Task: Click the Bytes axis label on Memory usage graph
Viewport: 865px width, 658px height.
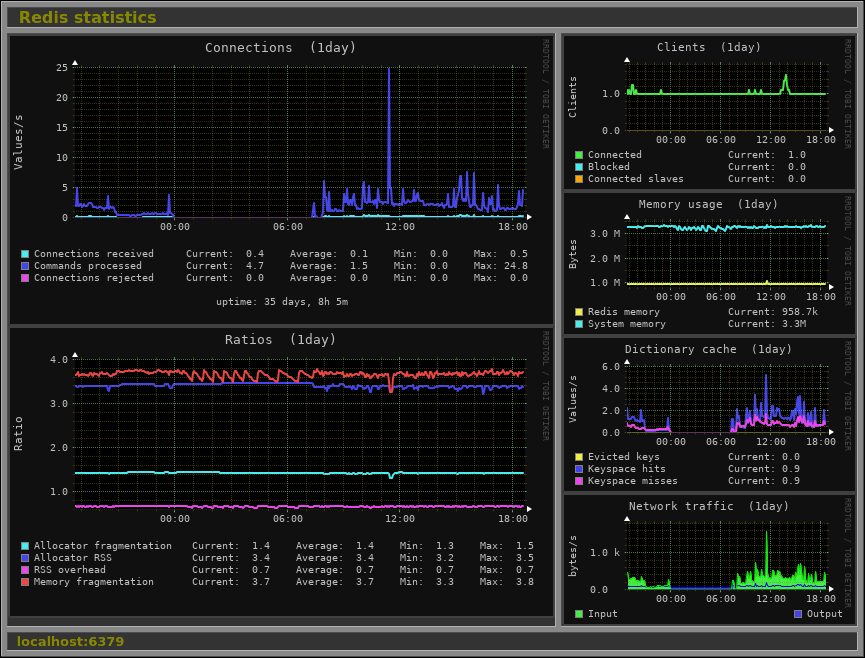Action: coord(573,254)
